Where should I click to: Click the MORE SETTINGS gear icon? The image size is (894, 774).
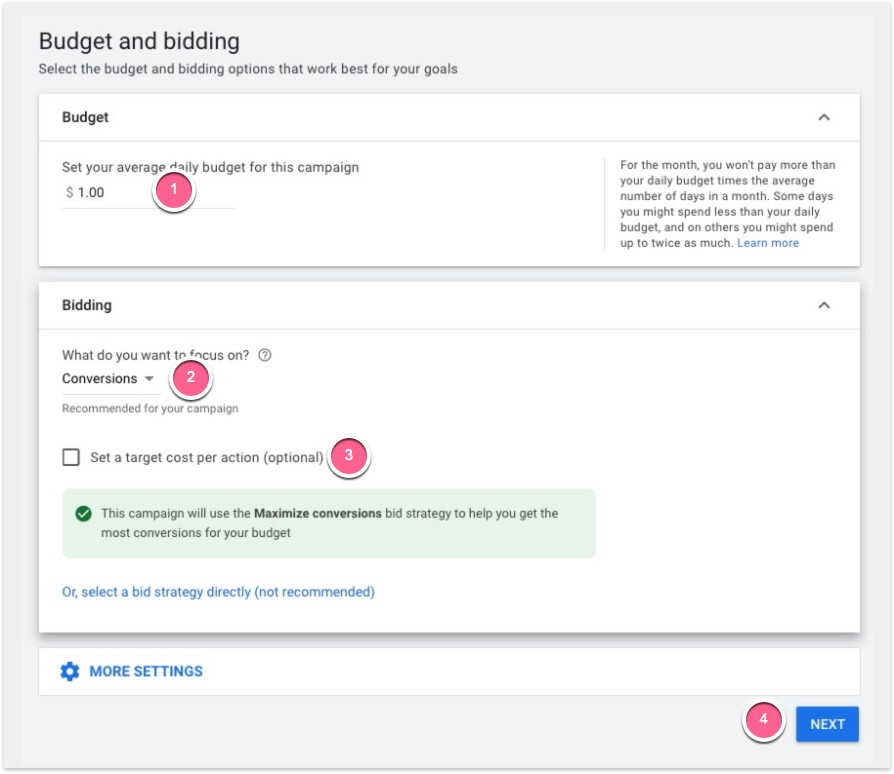click(x=69, y=671)
